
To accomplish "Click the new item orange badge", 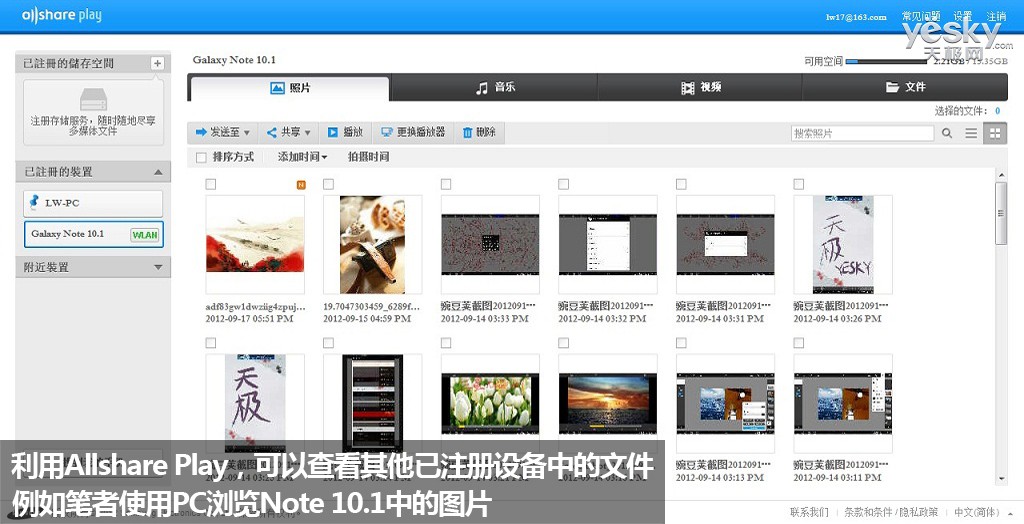I will 301,185.
